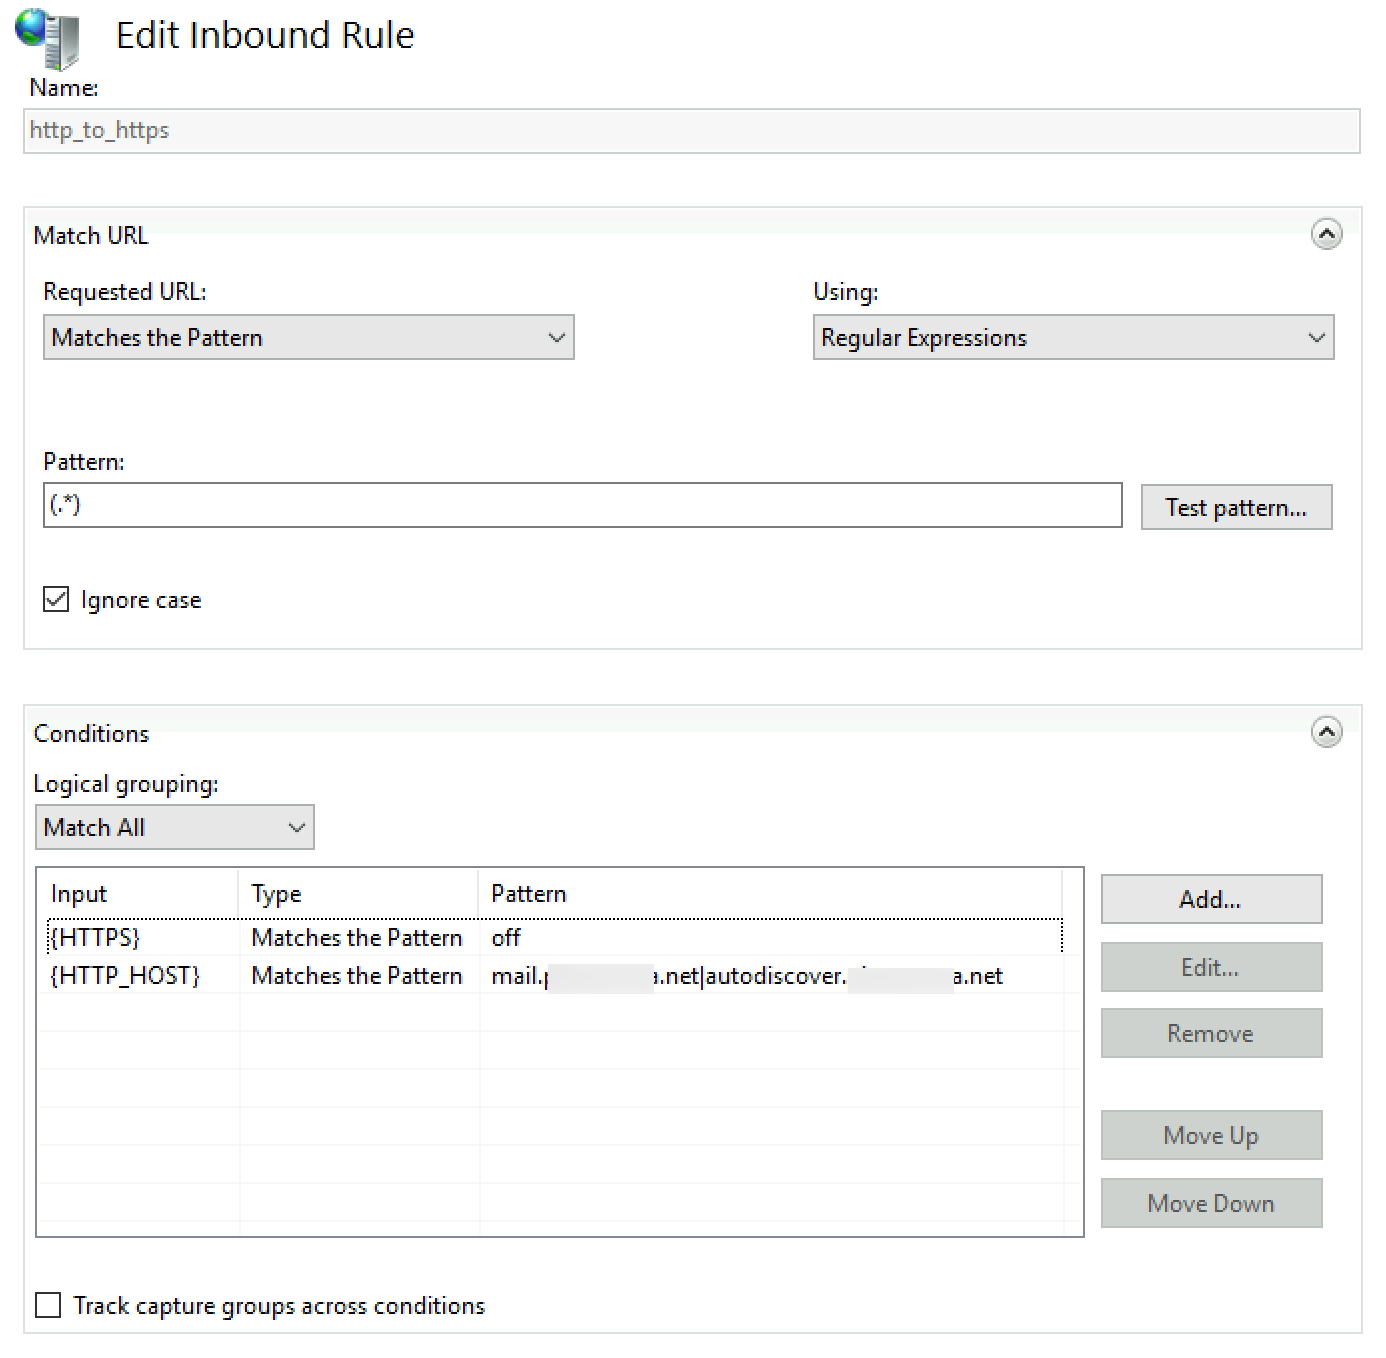The width and height of the screenshot is (1386, 1358).
Task: Enable Track capture groups across conditions
Action: click(48, 1306)
